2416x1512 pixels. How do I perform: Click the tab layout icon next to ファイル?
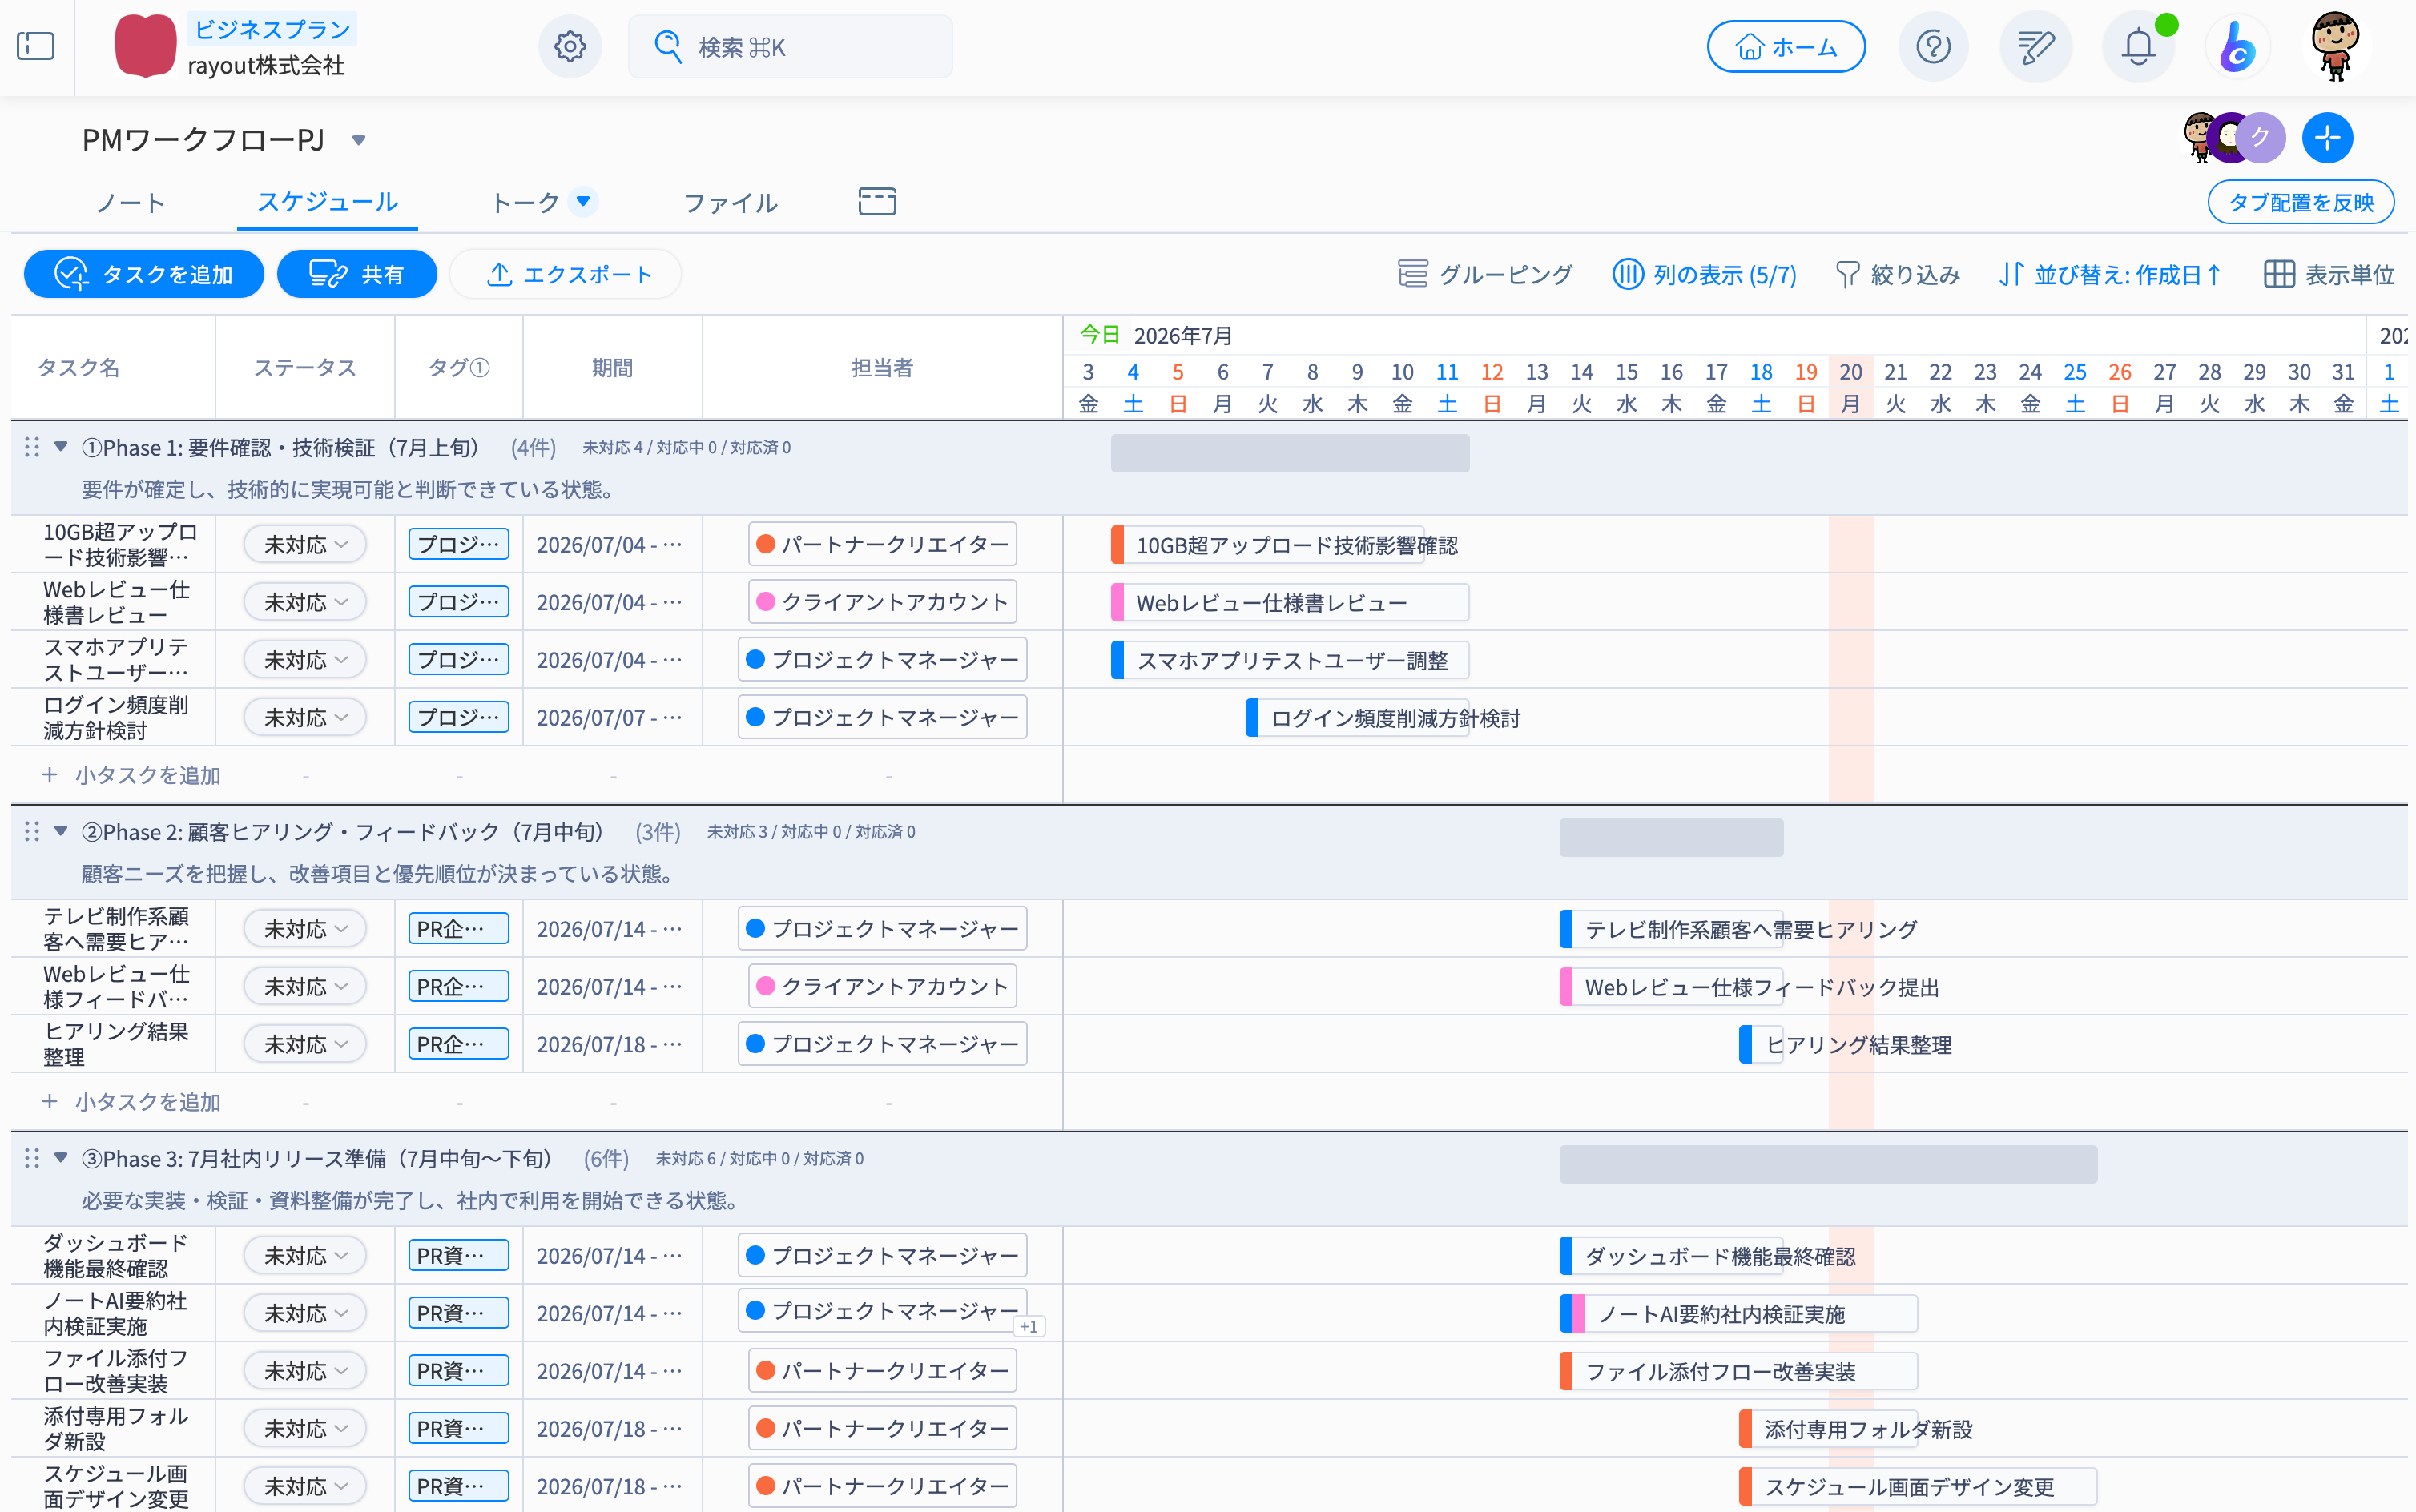(877, 201)
